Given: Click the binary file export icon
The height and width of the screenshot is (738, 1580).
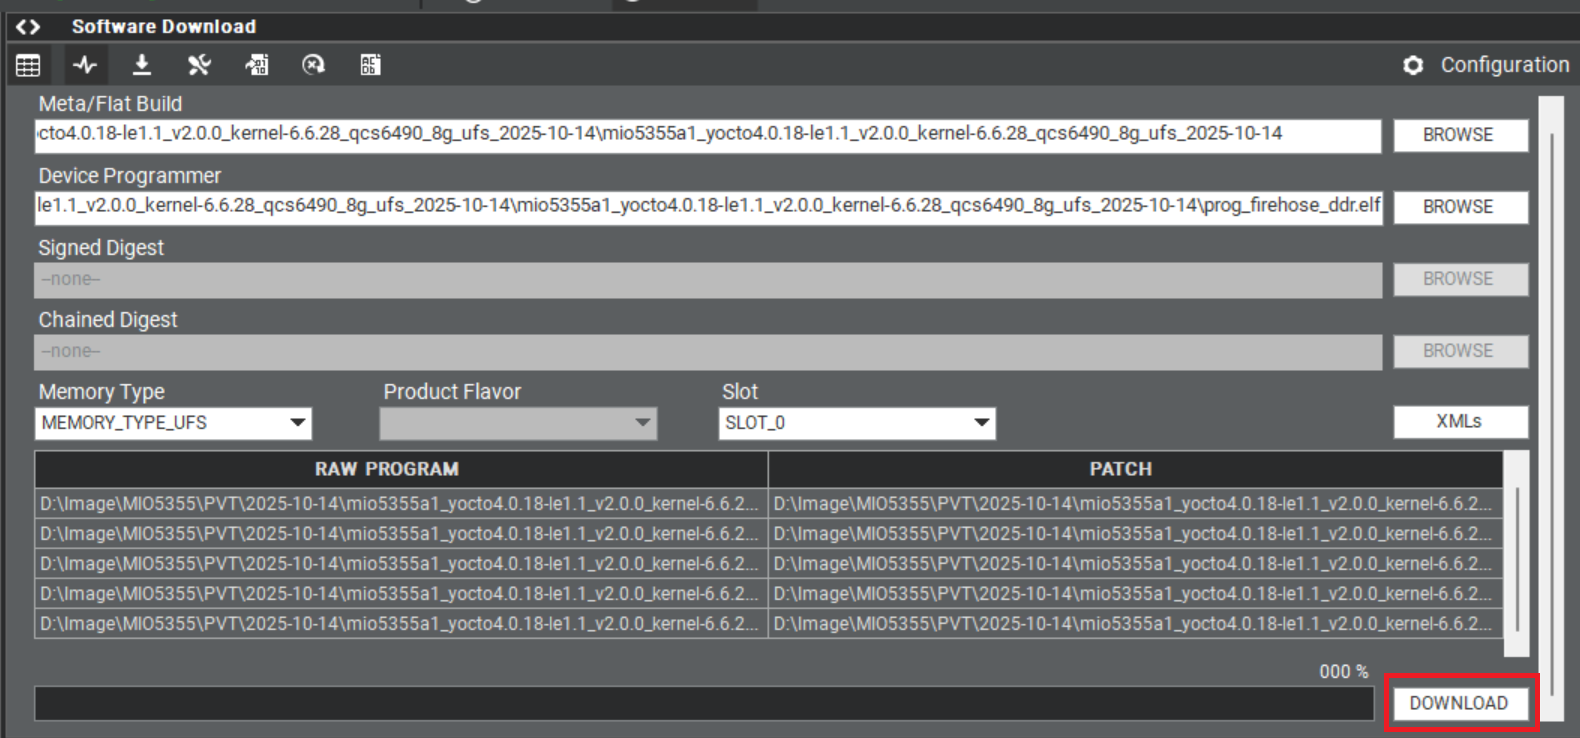Looking at the screenshot, I should [x=256, y=66].
